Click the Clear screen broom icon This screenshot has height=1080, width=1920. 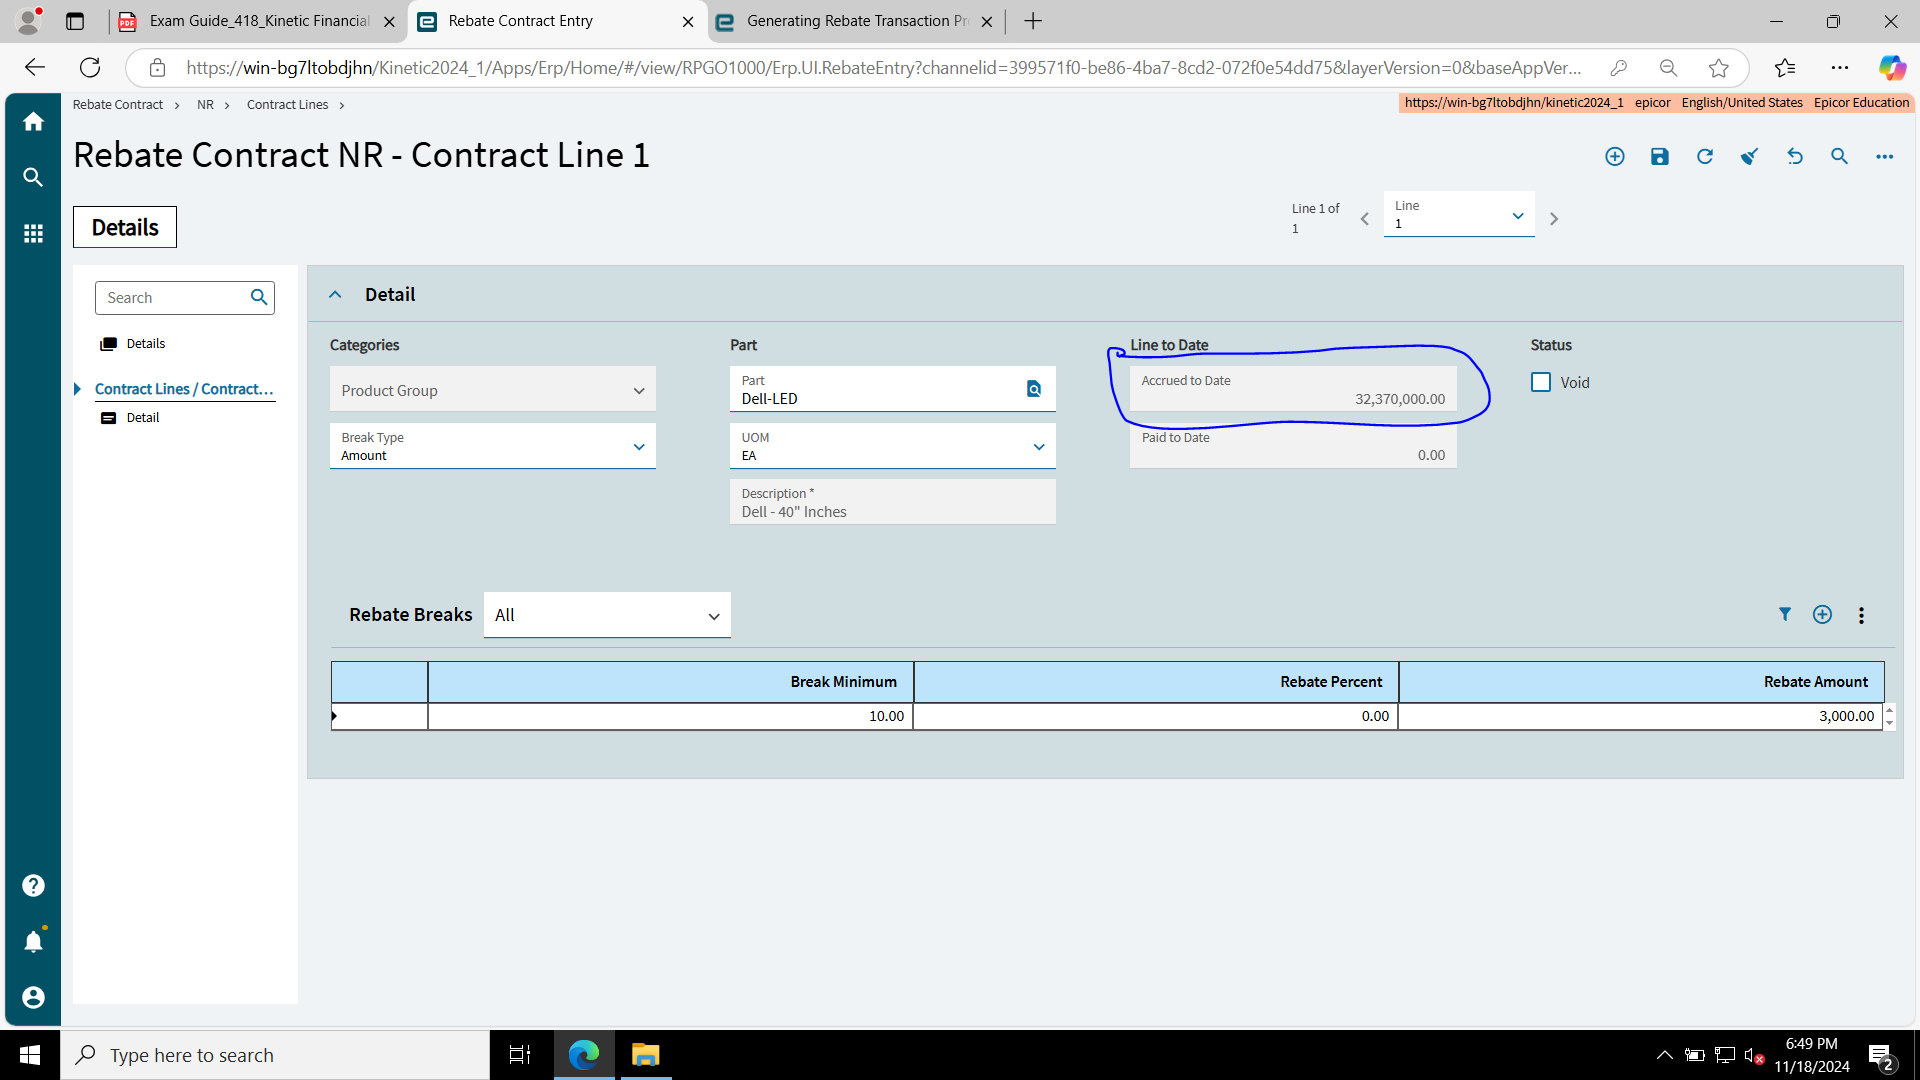pos(1750,156)
